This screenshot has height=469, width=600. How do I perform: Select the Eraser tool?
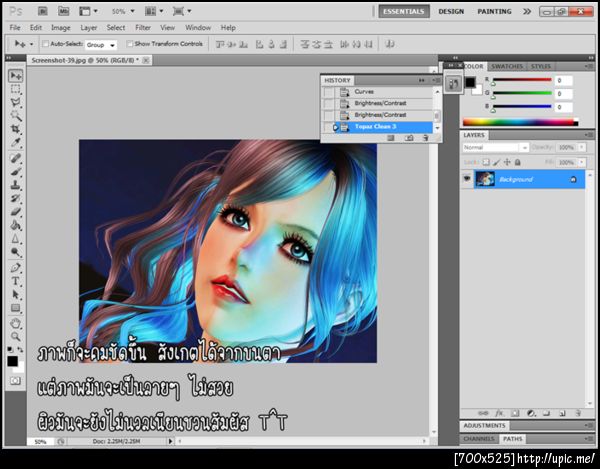click(16, 212)
